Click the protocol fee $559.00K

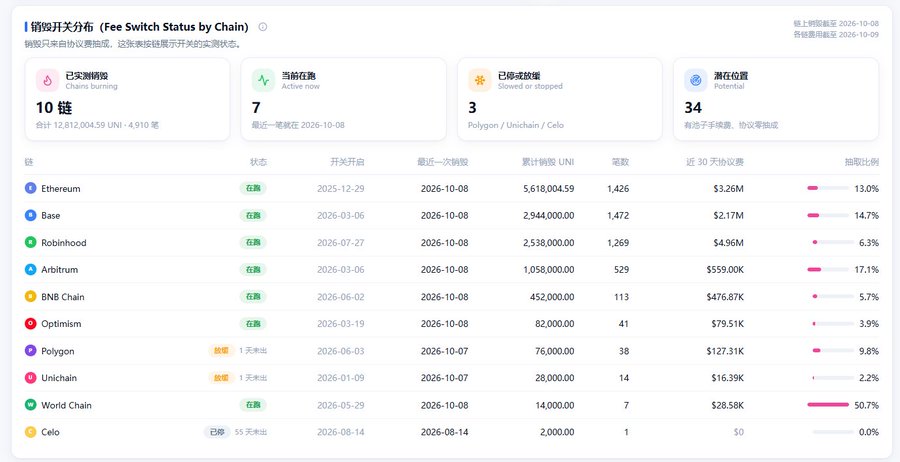point(725,269)
